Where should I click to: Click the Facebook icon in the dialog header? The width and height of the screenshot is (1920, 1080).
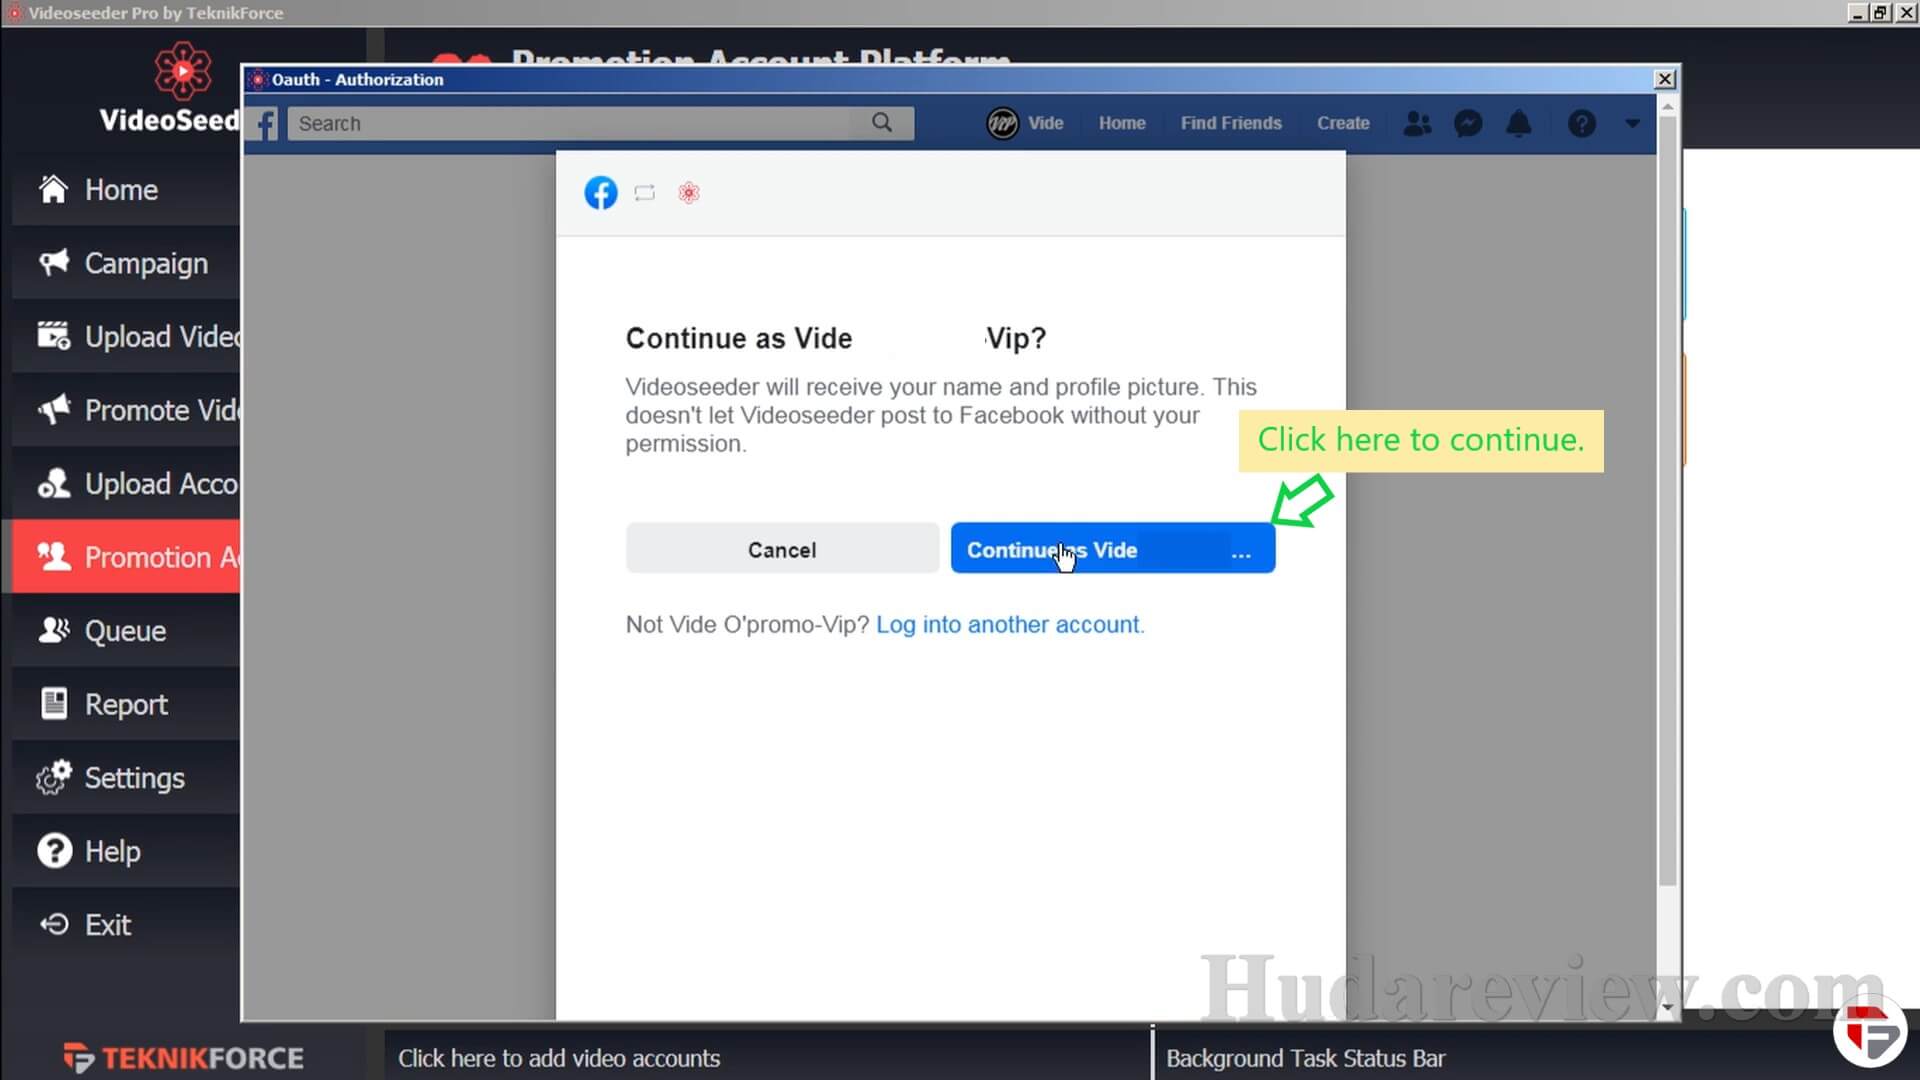600,193
